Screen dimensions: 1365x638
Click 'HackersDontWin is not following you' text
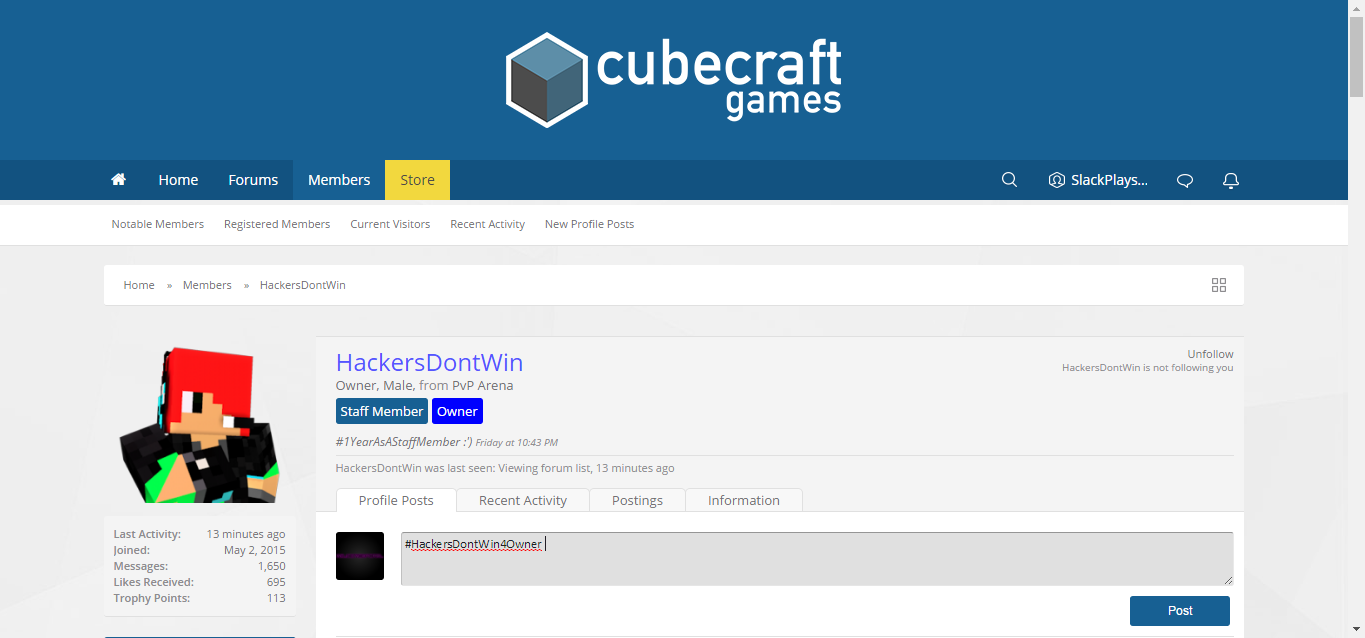click(x=1147, y=368)
